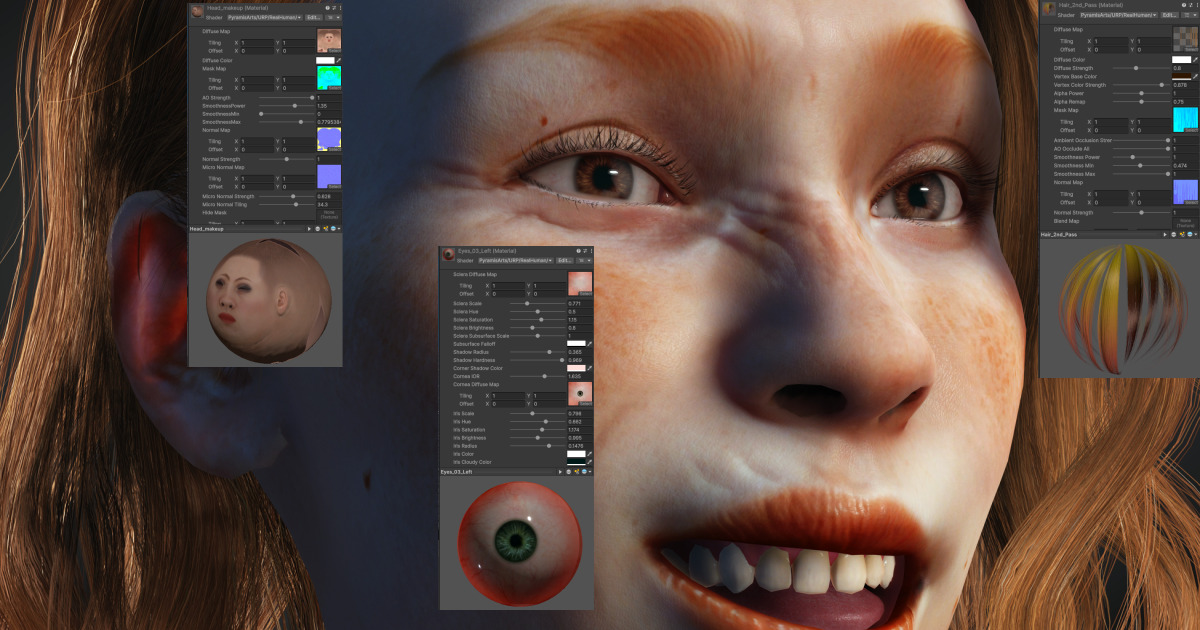Viewport: 1200px width, 630px height.
Task: Click the eyedropper beside Diffuse Color in Hair_2nd_Pass
Action: tap(1194, 60)
